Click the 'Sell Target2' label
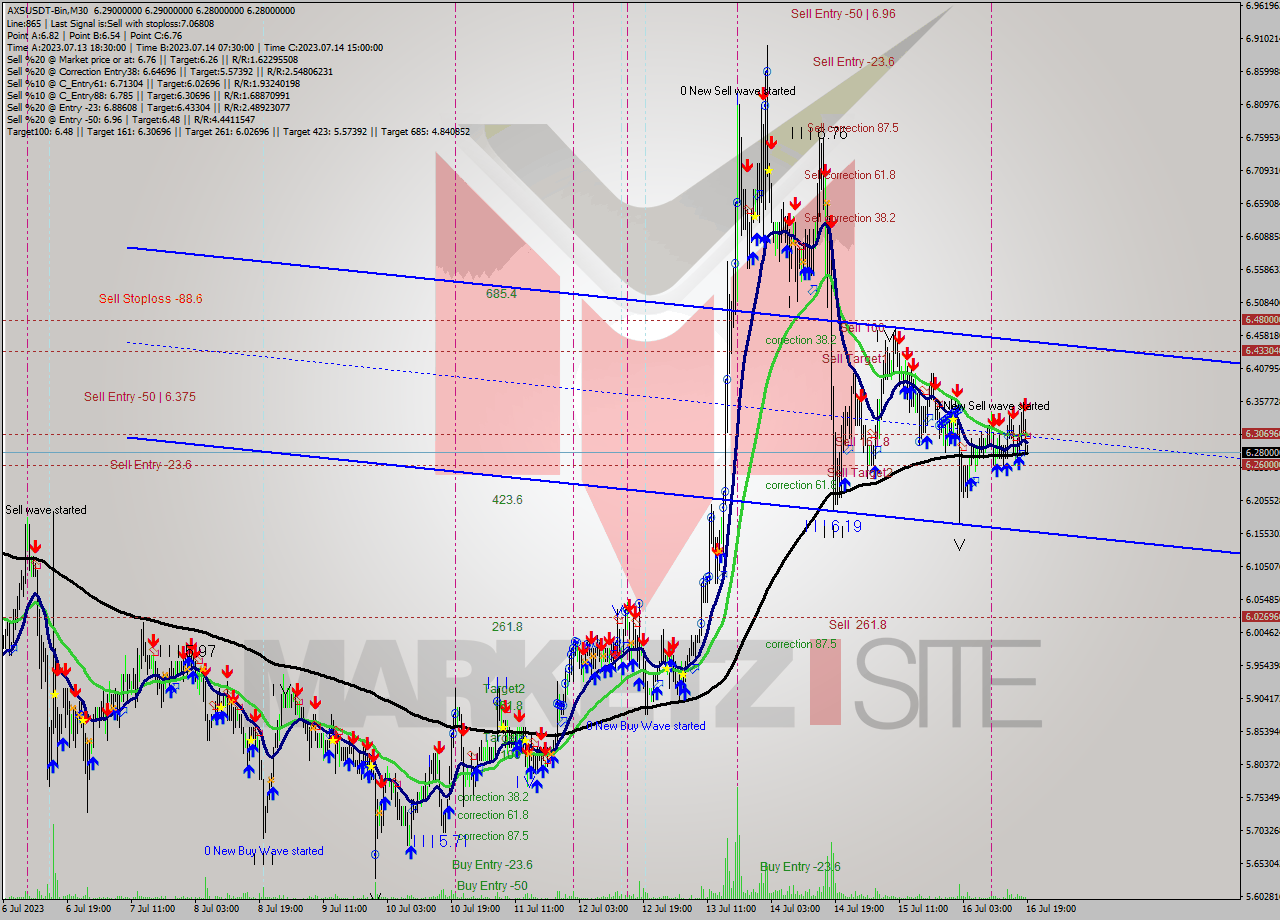 click(x=860, y=472)
